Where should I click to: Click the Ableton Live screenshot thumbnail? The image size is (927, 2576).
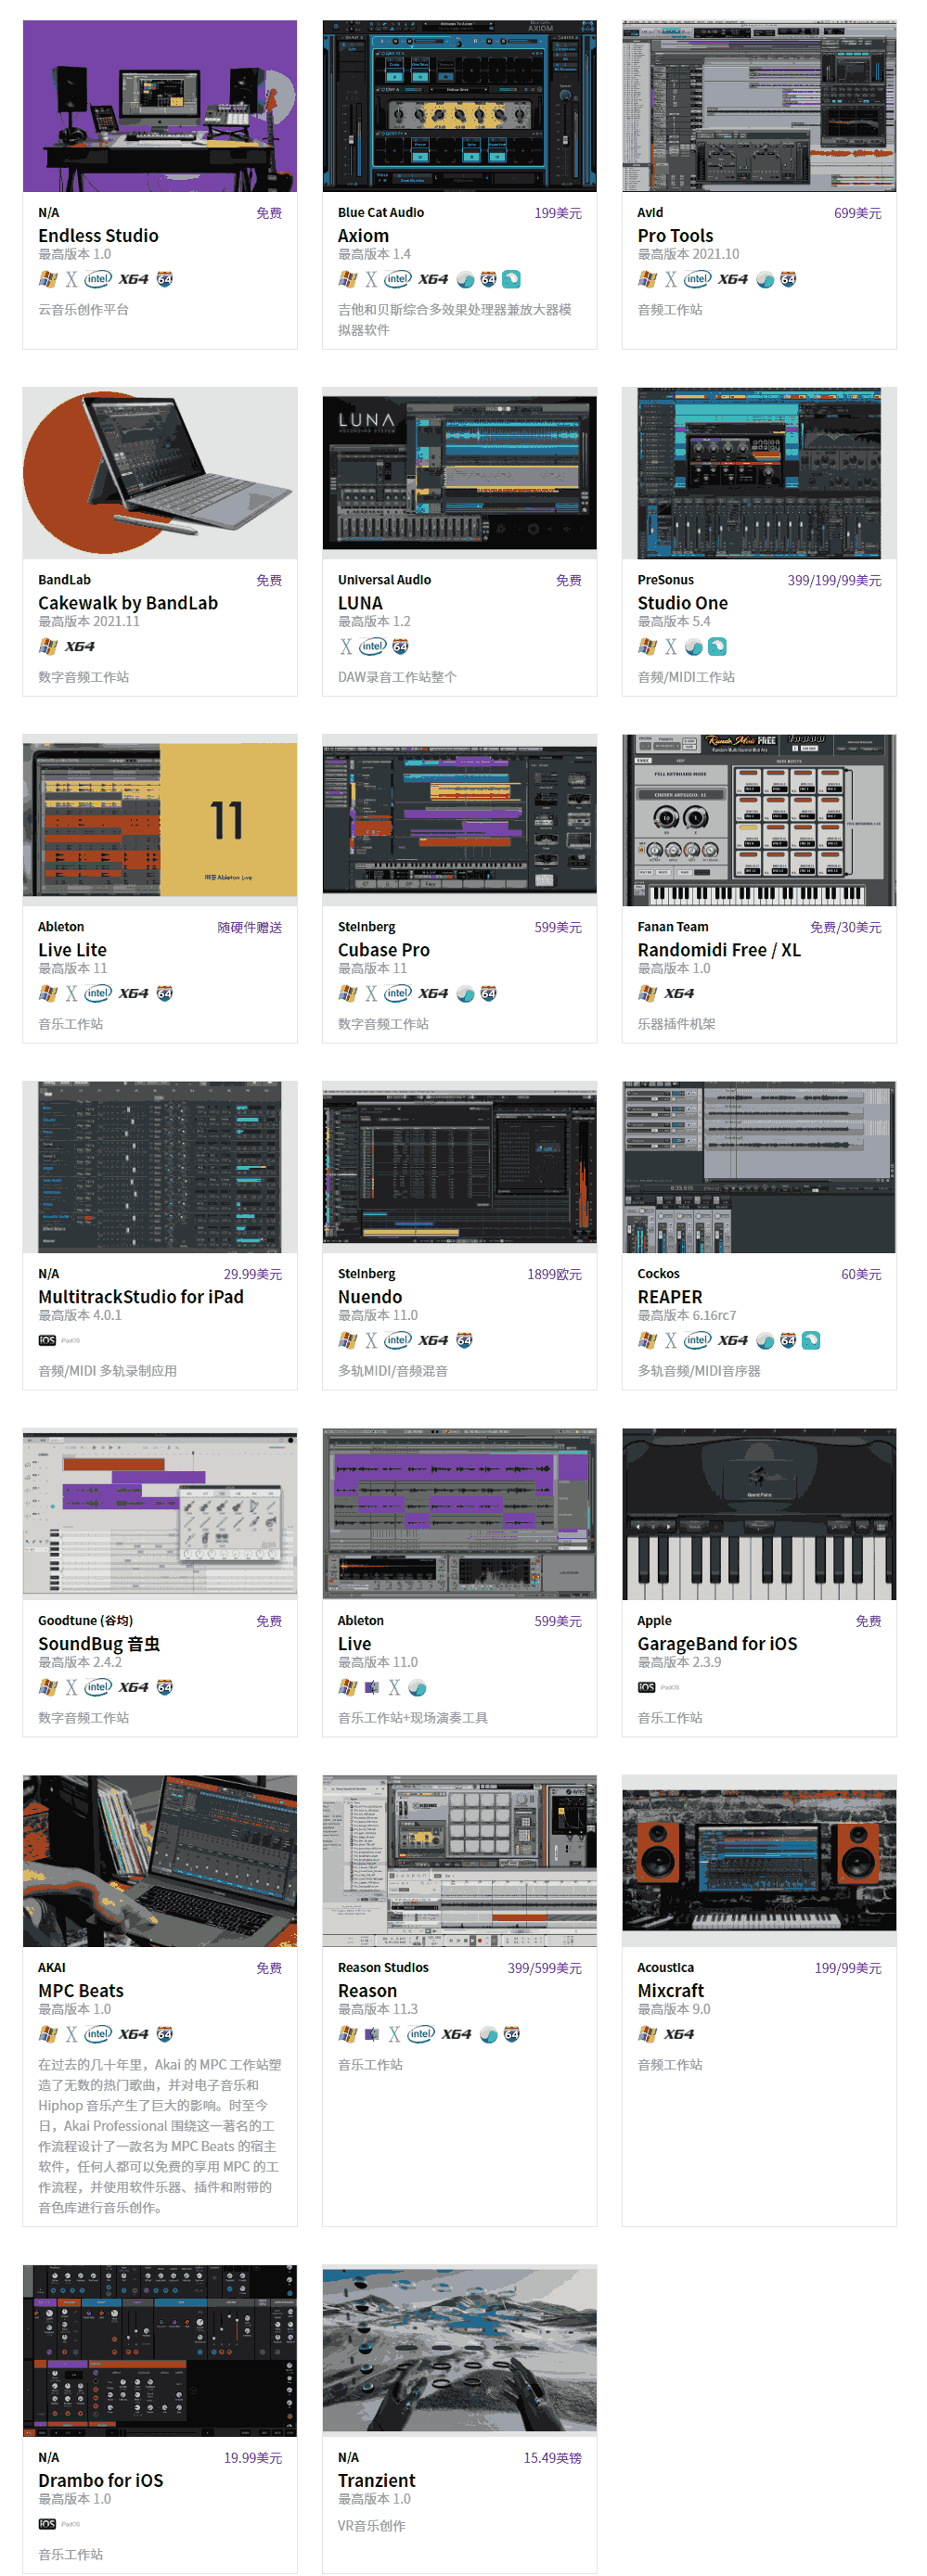pyautogui.click(x=459, y=1513)
